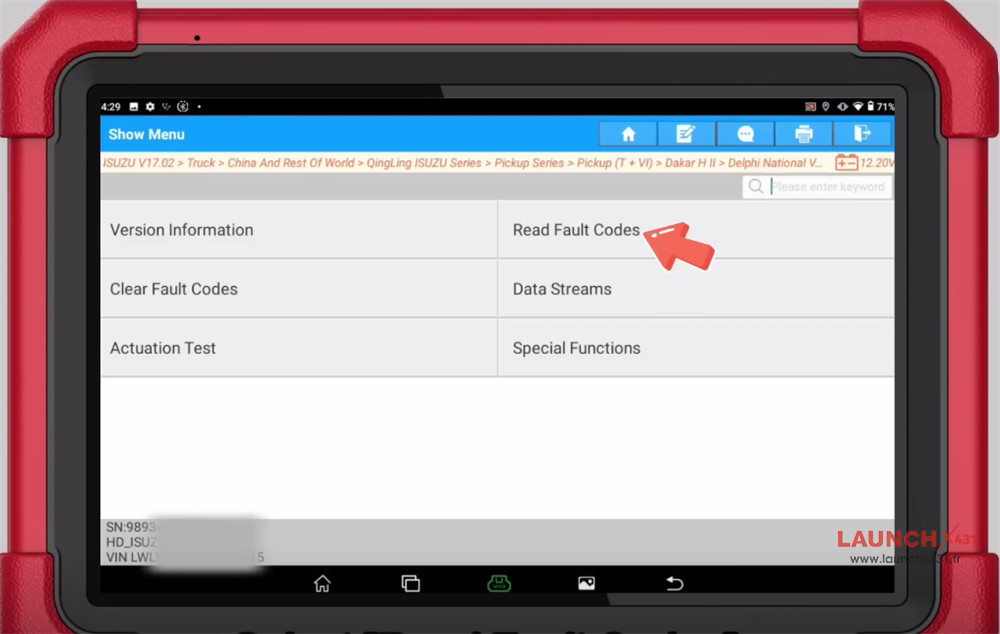Open Version Information
Viewport: 1000px width, 634px height.
[298, 230]
